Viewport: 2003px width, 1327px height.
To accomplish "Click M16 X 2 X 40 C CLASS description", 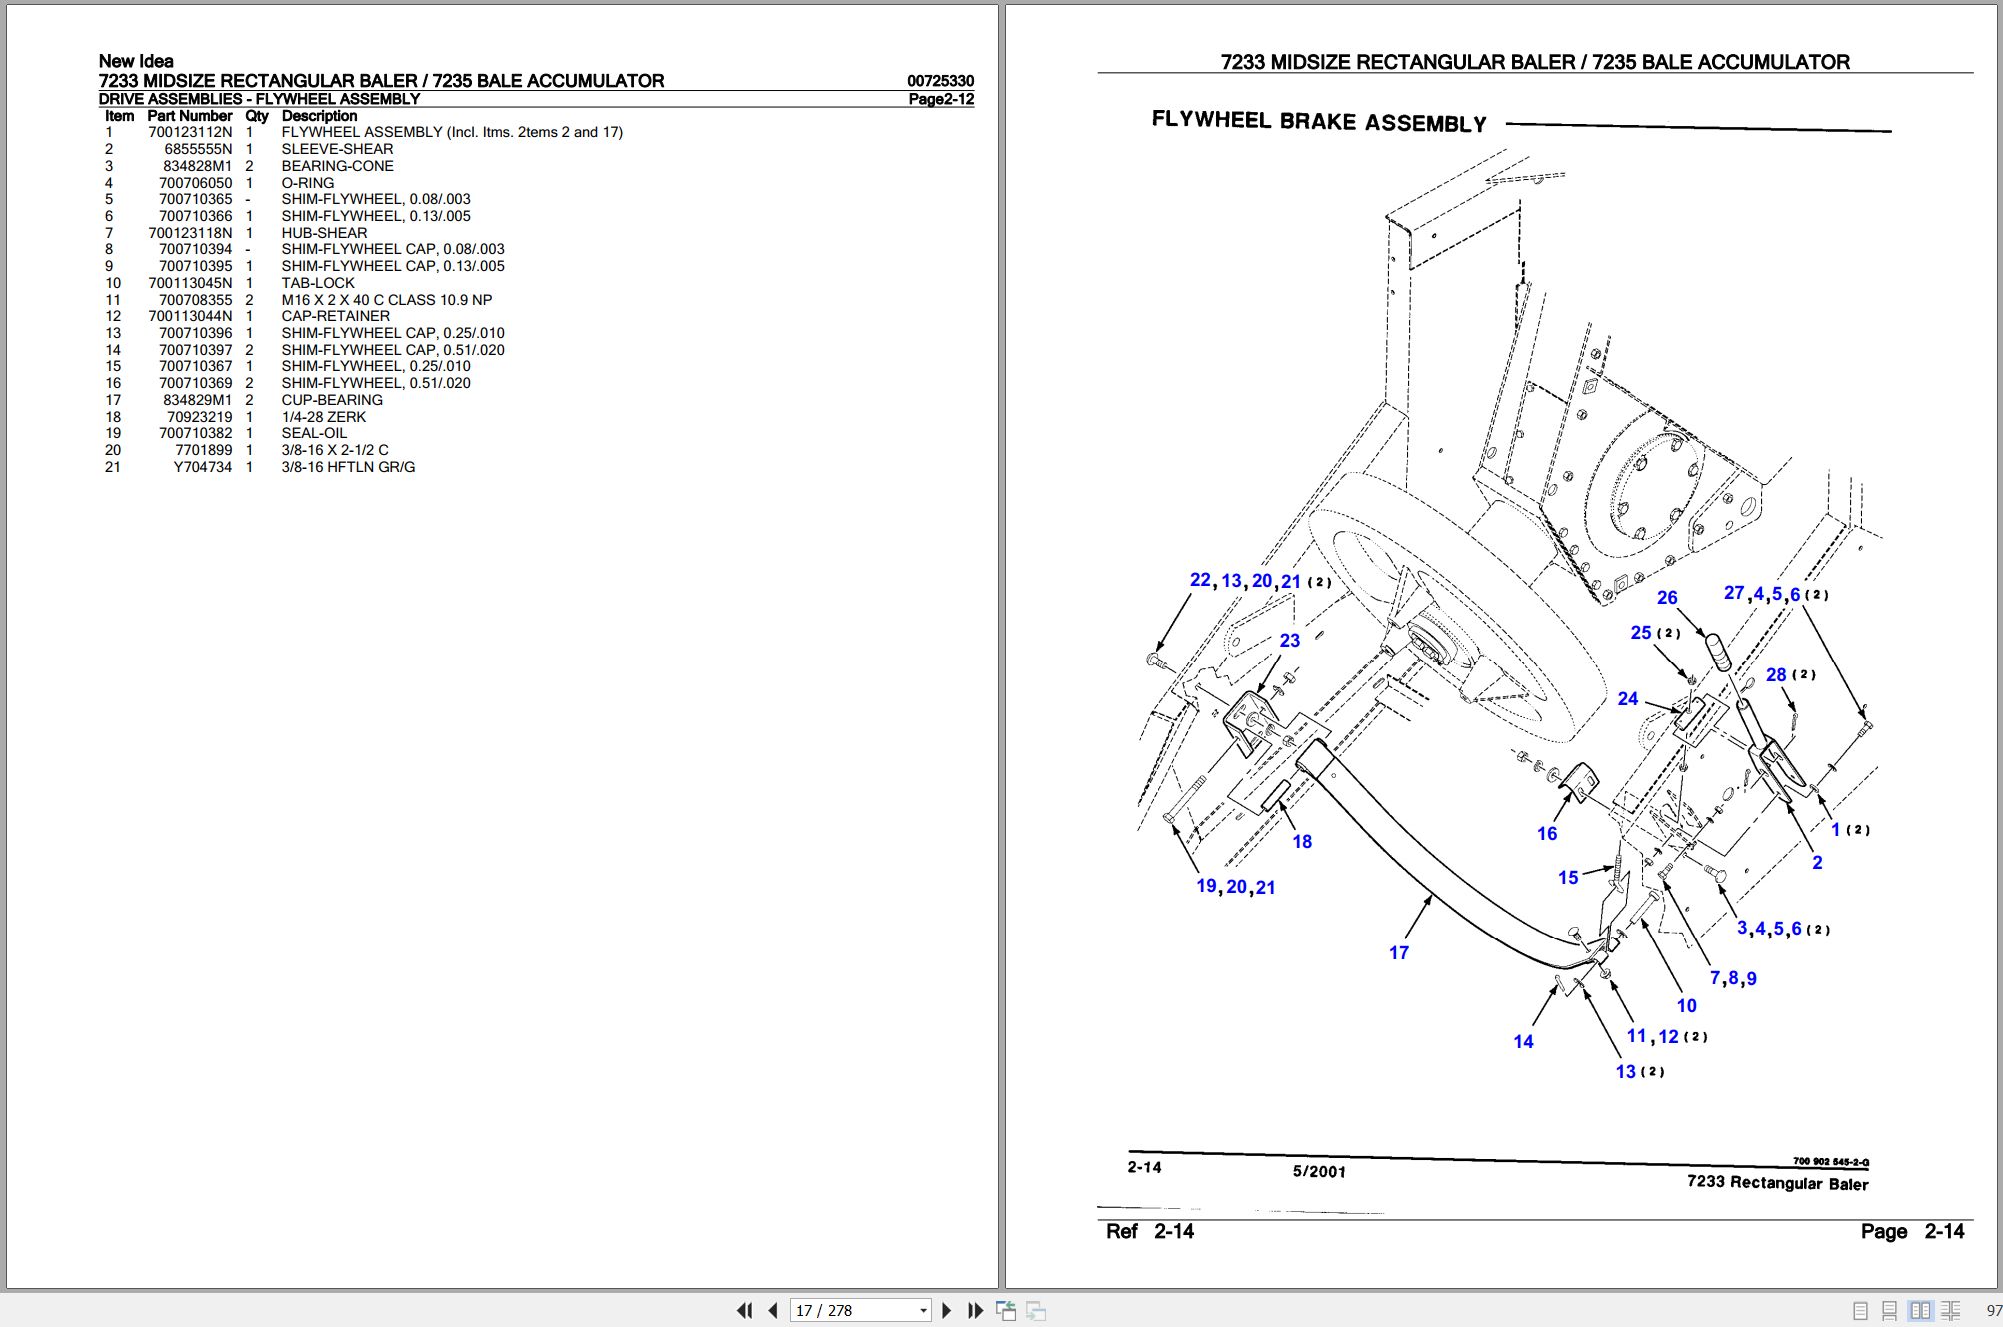I will pos(387,300).
